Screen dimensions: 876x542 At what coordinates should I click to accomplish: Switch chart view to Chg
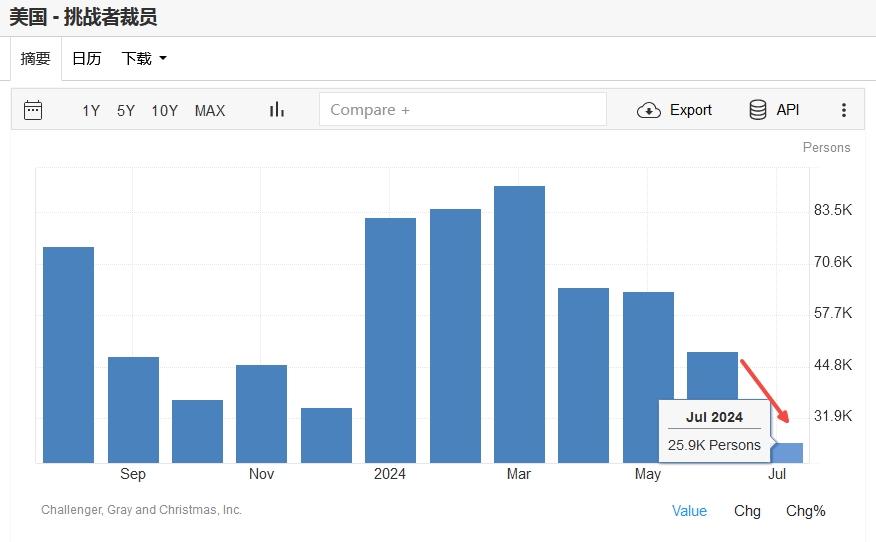(x=747, y=511)
